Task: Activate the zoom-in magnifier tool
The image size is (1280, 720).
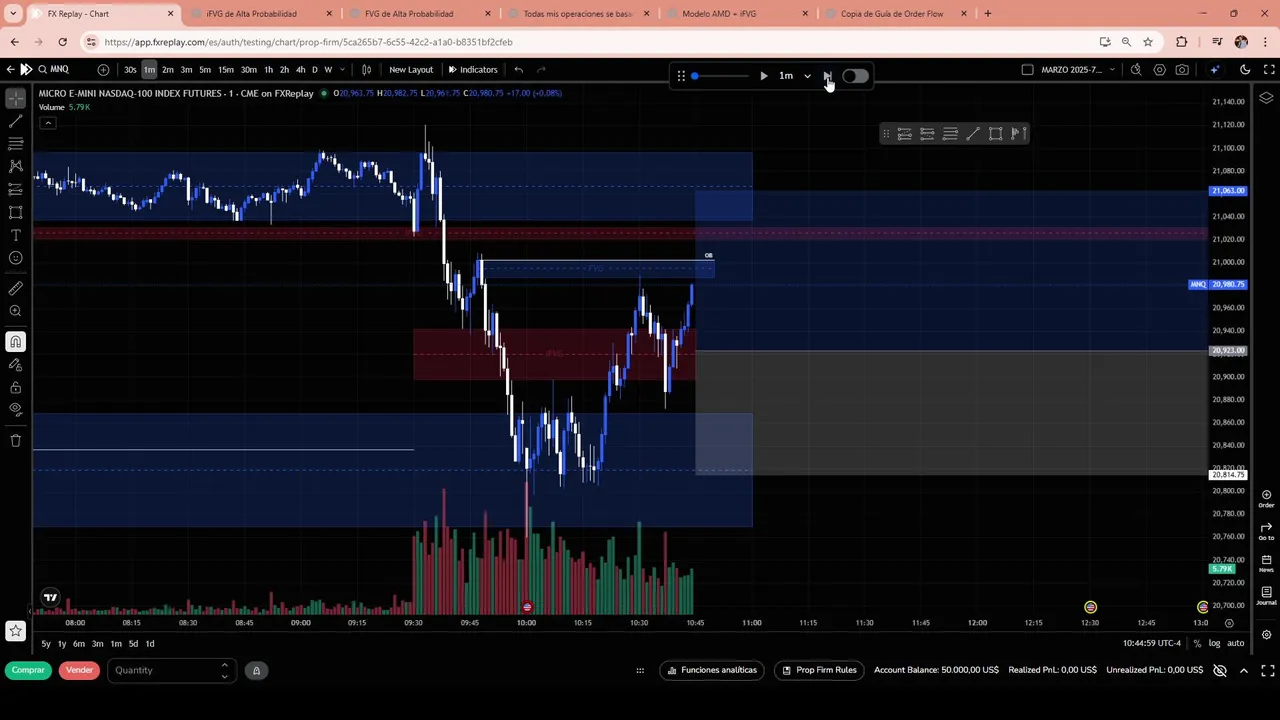Action: tap(15, 311)
